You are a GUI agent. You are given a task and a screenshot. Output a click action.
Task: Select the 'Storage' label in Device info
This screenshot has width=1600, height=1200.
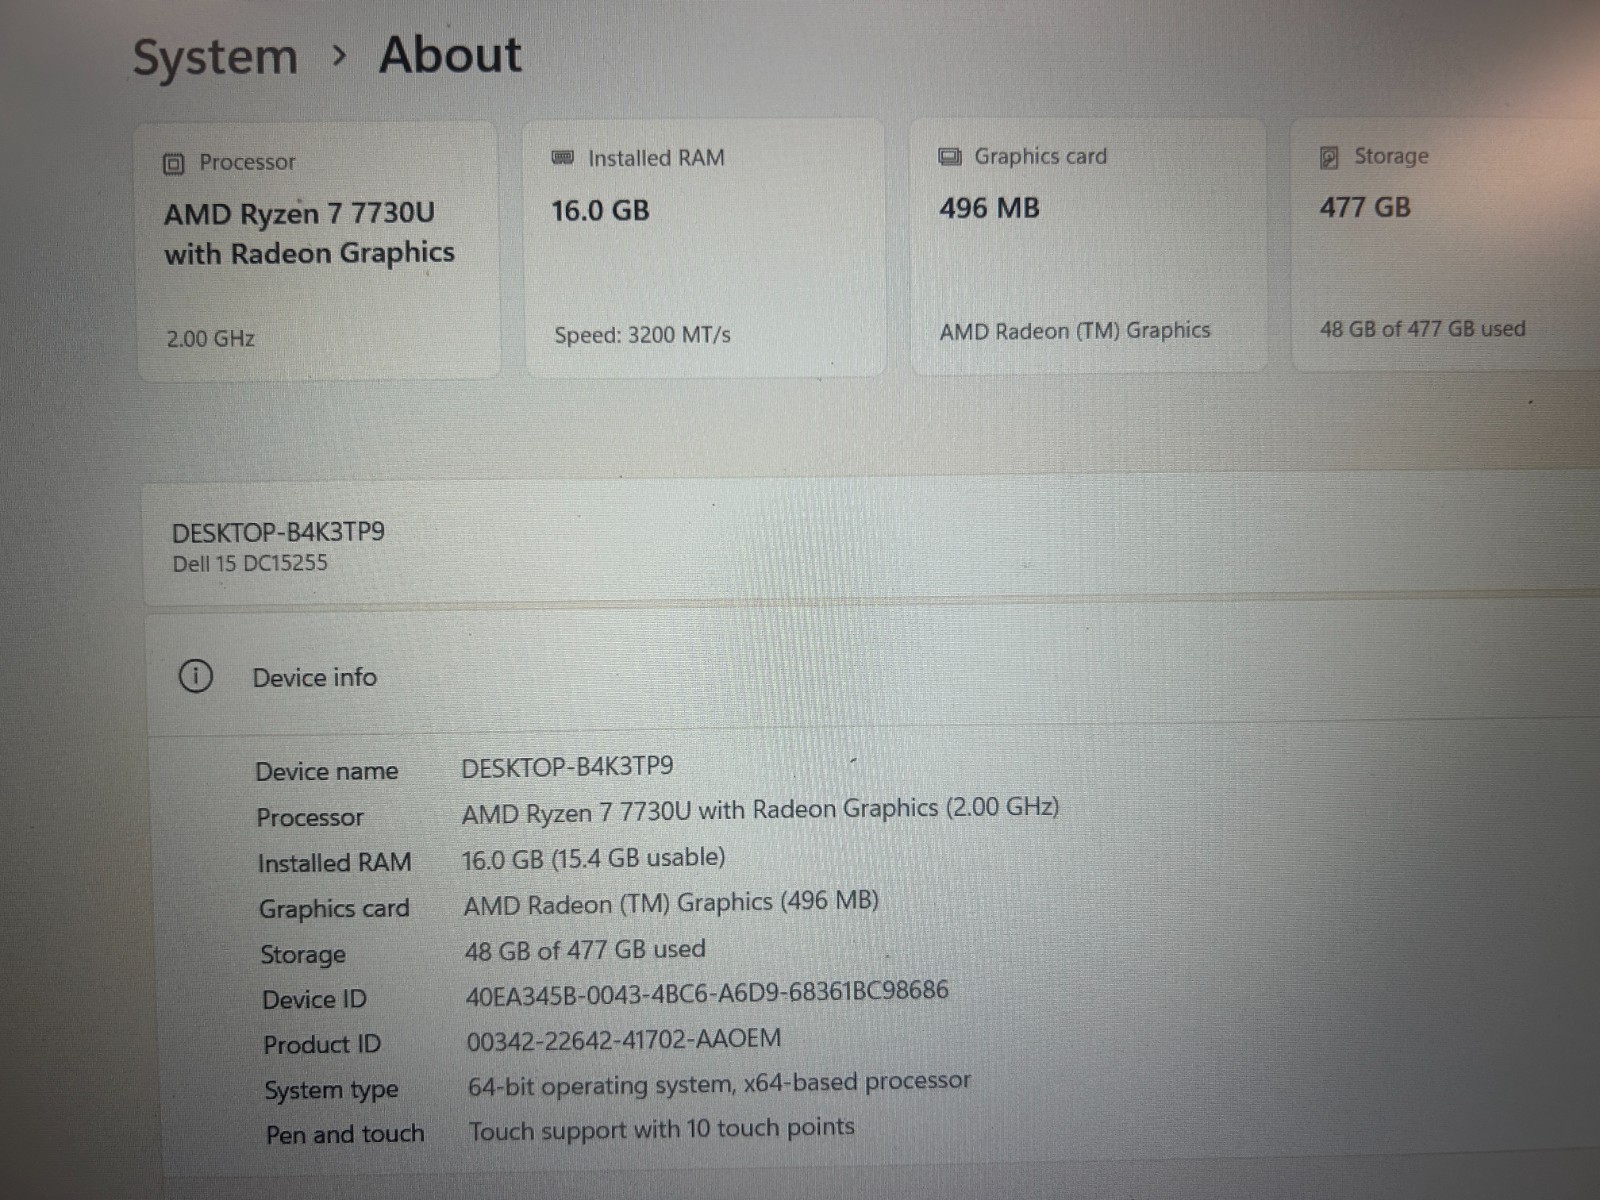tap(303, 955)
